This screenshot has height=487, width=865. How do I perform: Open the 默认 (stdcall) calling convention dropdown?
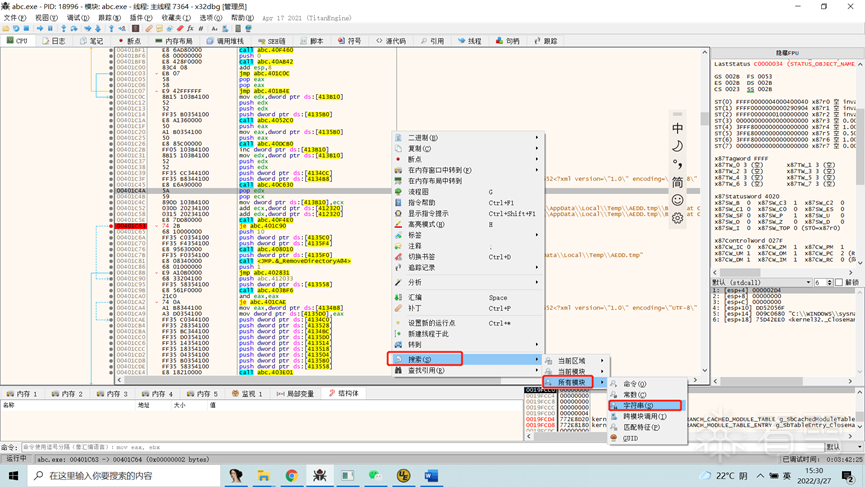tap(761, 282)
